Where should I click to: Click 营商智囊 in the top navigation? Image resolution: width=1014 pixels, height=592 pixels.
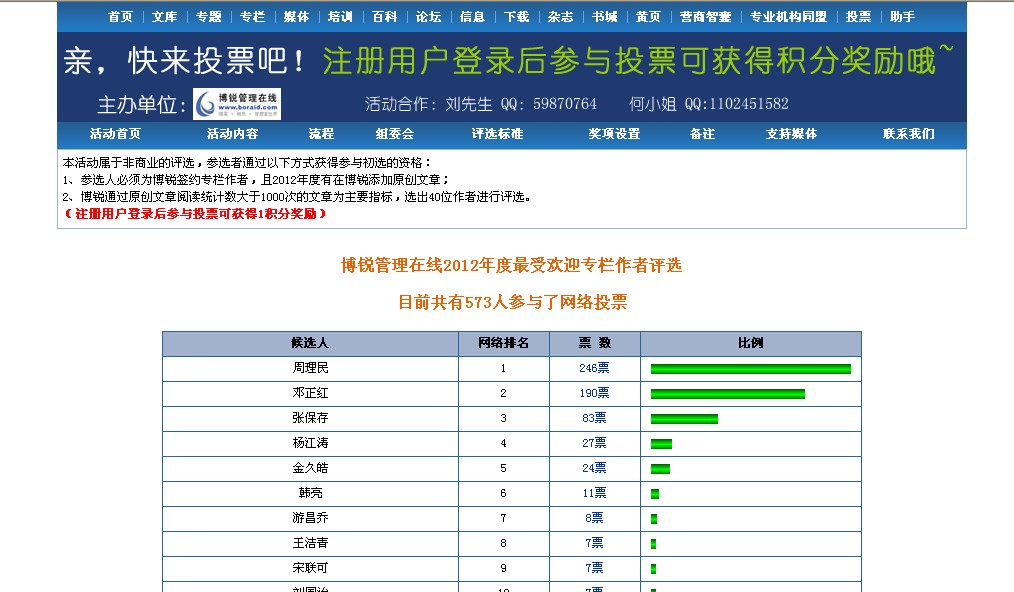705,17
